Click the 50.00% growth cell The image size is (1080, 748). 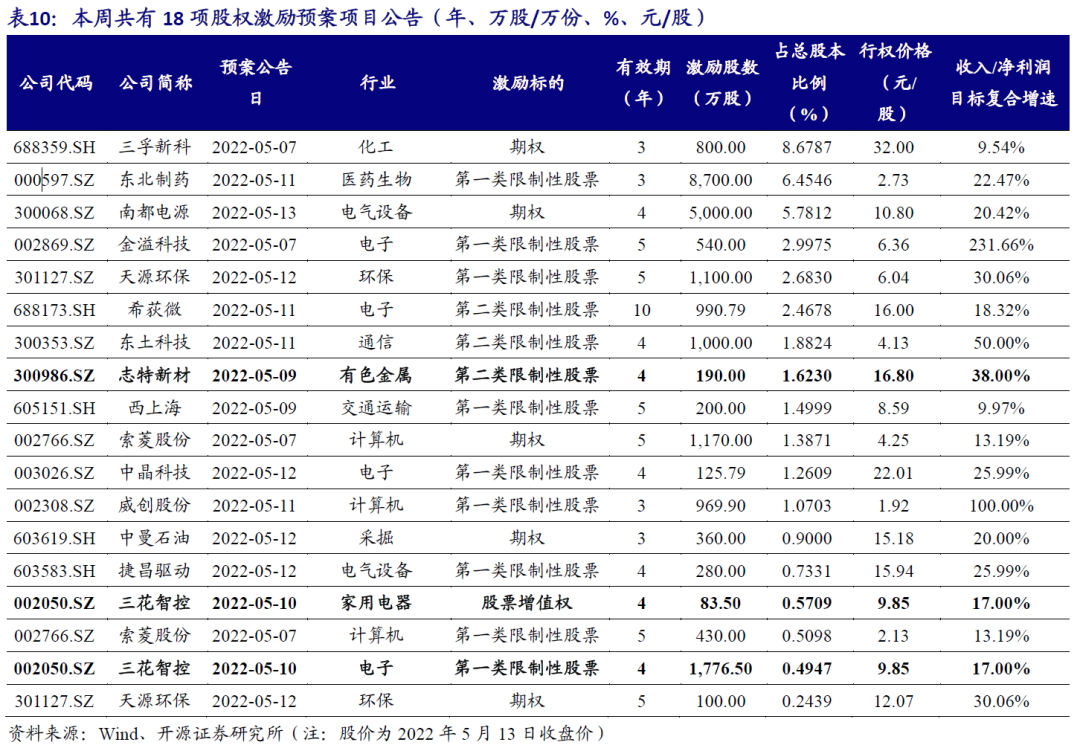(x=1001, y=343)
